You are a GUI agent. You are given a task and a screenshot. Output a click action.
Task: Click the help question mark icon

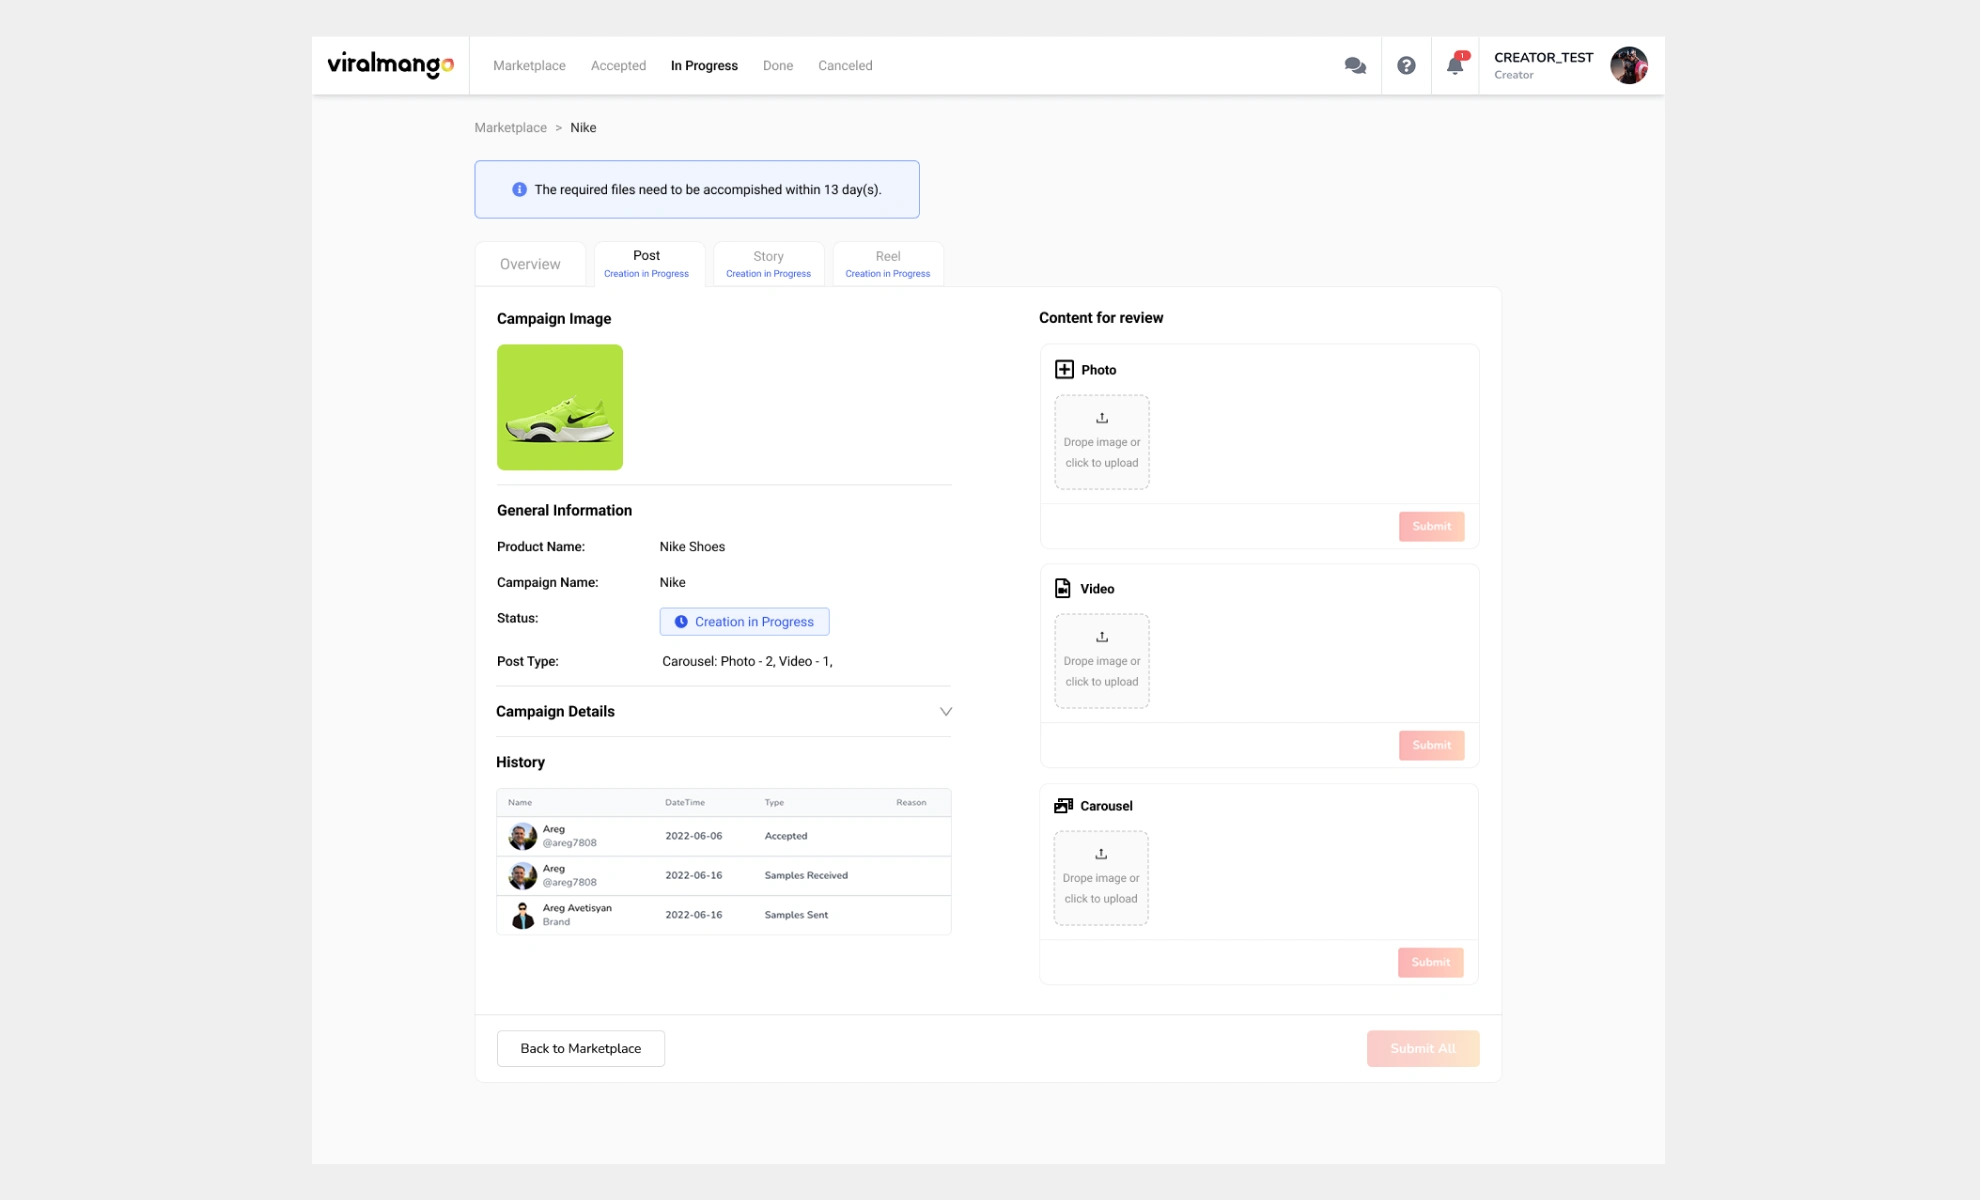(1406, 64)
